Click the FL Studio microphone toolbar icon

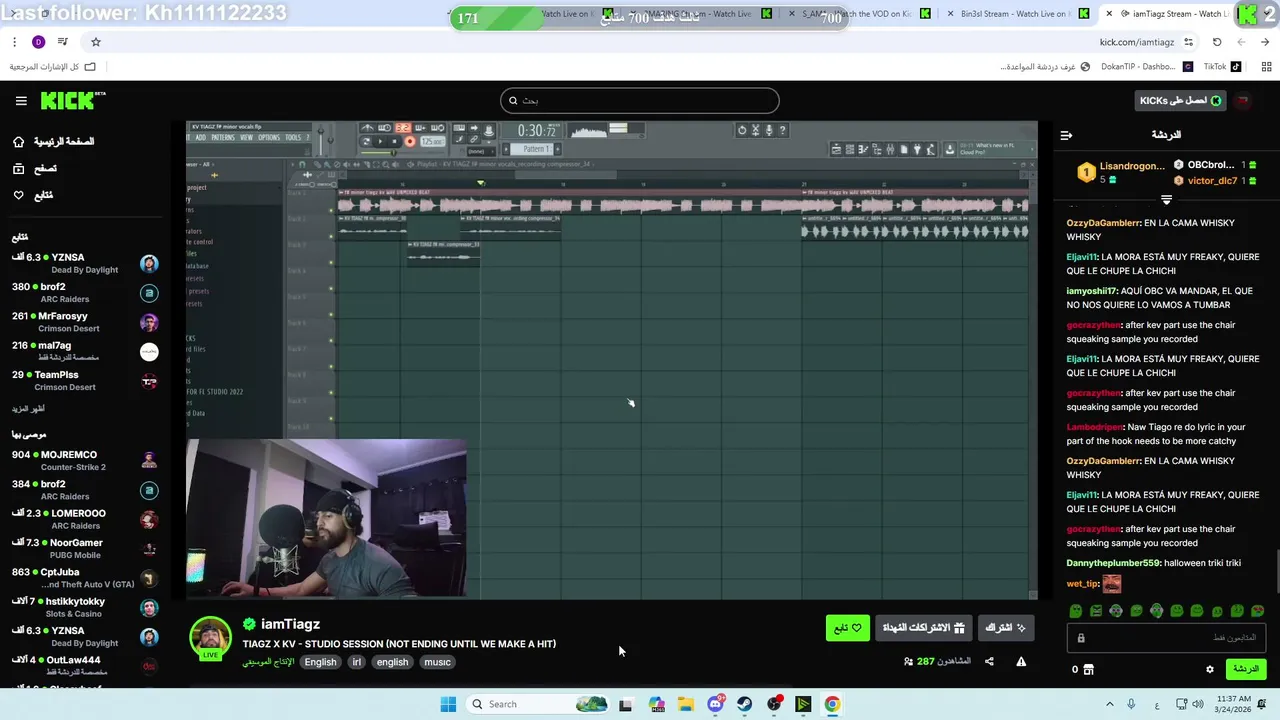[769, 130]
